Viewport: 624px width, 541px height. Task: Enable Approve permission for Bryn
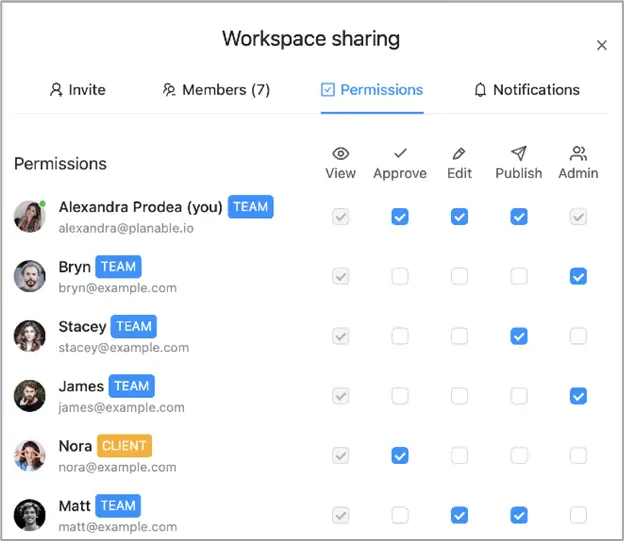400,276
